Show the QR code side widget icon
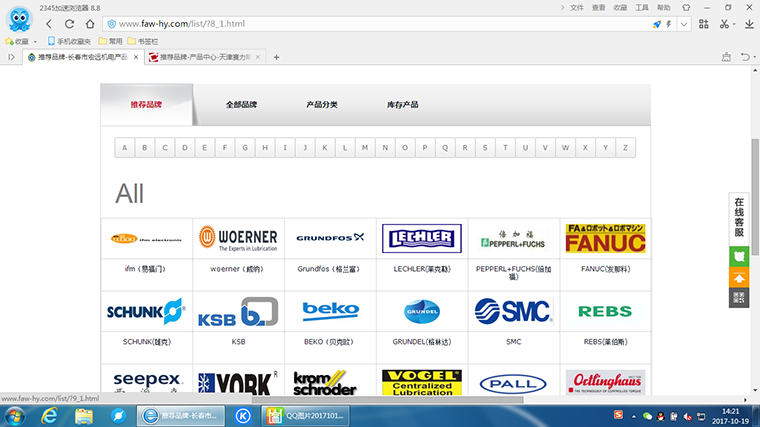This screenshot has width=760, height=427. coord(739,298)
